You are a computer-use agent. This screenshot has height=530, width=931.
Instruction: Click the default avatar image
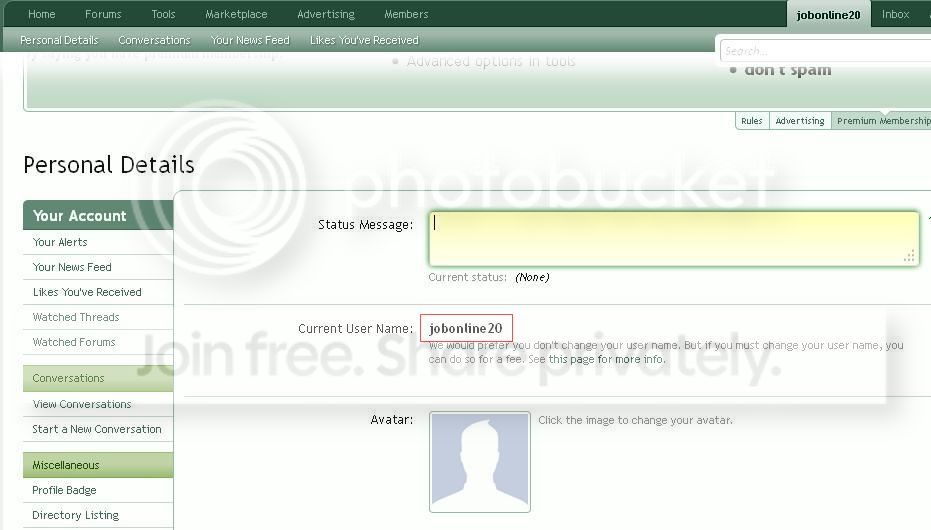480,462
